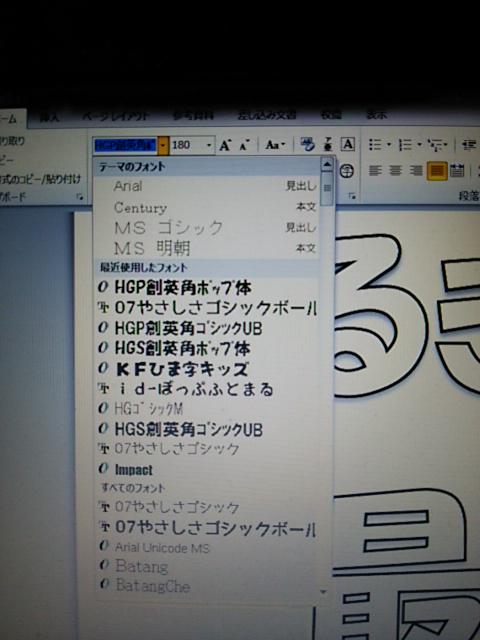The width and height of the screenshot is (480, 640).
Task: Open the font group dialog launcher
Action: point(352,196)
